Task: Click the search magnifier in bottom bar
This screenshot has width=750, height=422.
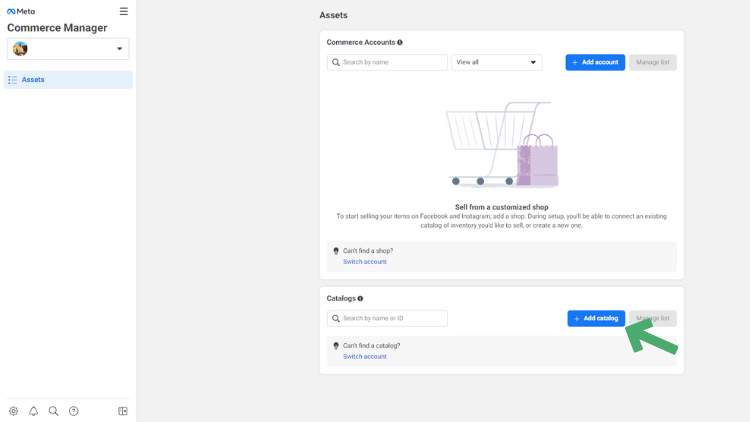Action: 54,411
